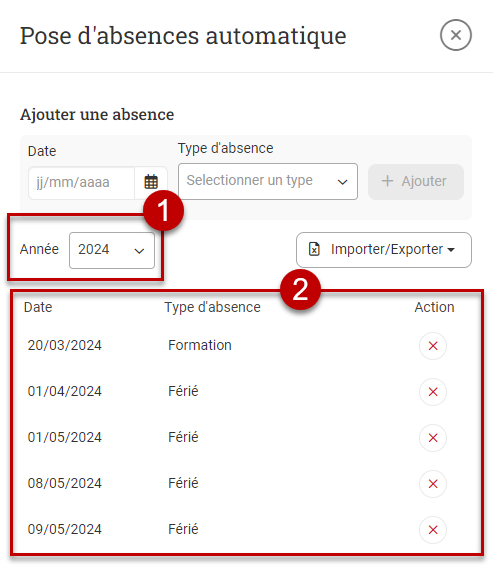The width and height of the screenshot is (493, 567).
Task: Click the Action column header
Action: point(434,307)
